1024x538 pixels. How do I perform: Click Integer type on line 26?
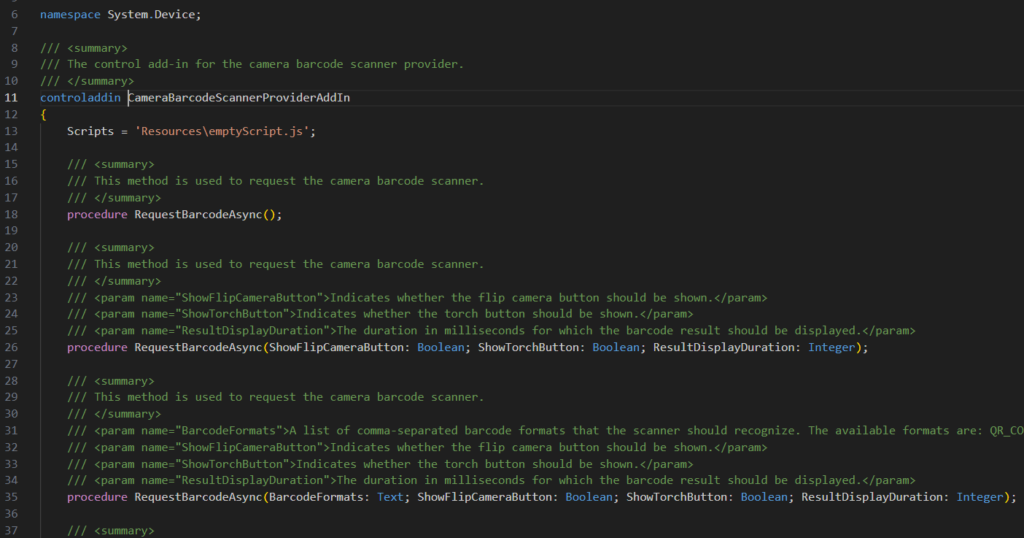click(x=831, y=347)
